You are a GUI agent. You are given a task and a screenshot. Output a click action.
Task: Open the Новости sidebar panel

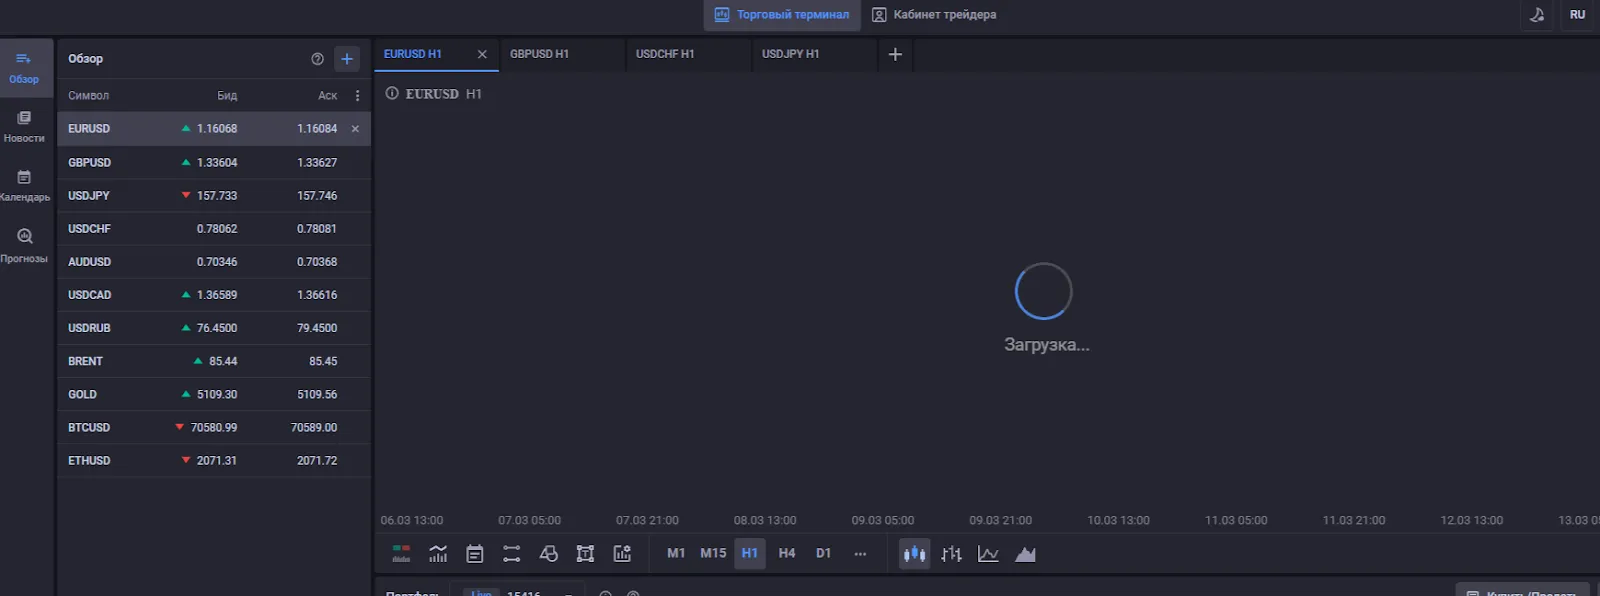coord(24,126)
